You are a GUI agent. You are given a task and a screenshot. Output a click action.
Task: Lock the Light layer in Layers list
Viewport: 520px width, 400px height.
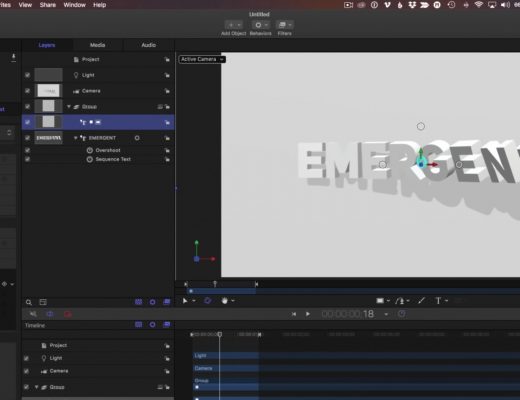tap(167, 75)
